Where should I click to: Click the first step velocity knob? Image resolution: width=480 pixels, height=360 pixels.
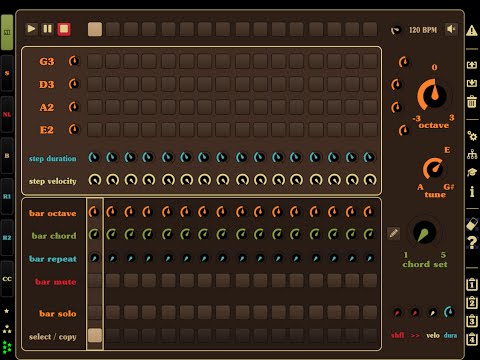pos(95,180)
